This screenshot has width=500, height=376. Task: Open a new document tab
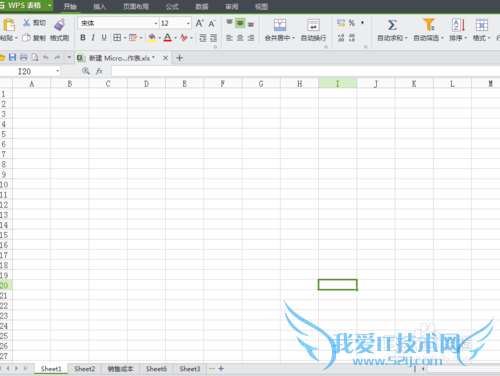click(179, 58)
